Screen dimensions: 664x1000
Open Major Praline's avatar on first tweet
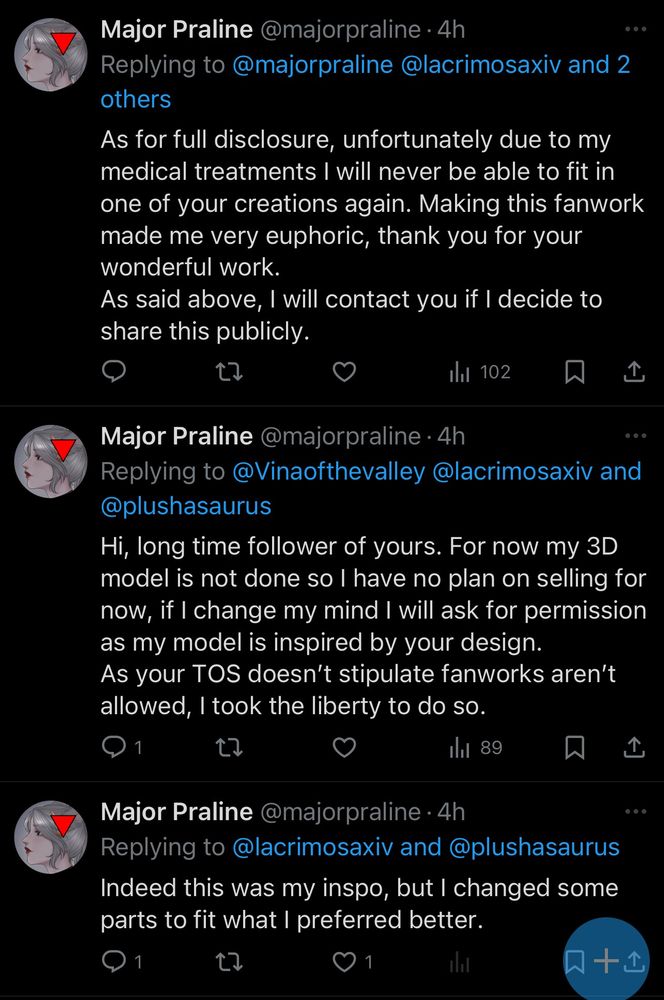[x=54, y=54]
